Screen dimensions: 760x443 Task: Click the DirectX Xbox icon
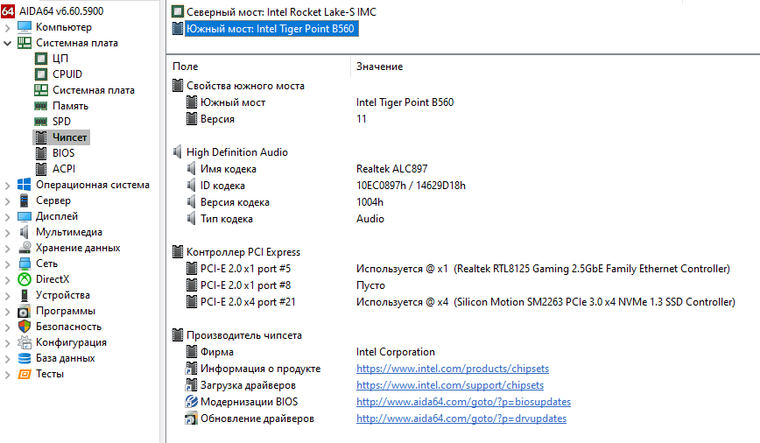click(24, 279)
